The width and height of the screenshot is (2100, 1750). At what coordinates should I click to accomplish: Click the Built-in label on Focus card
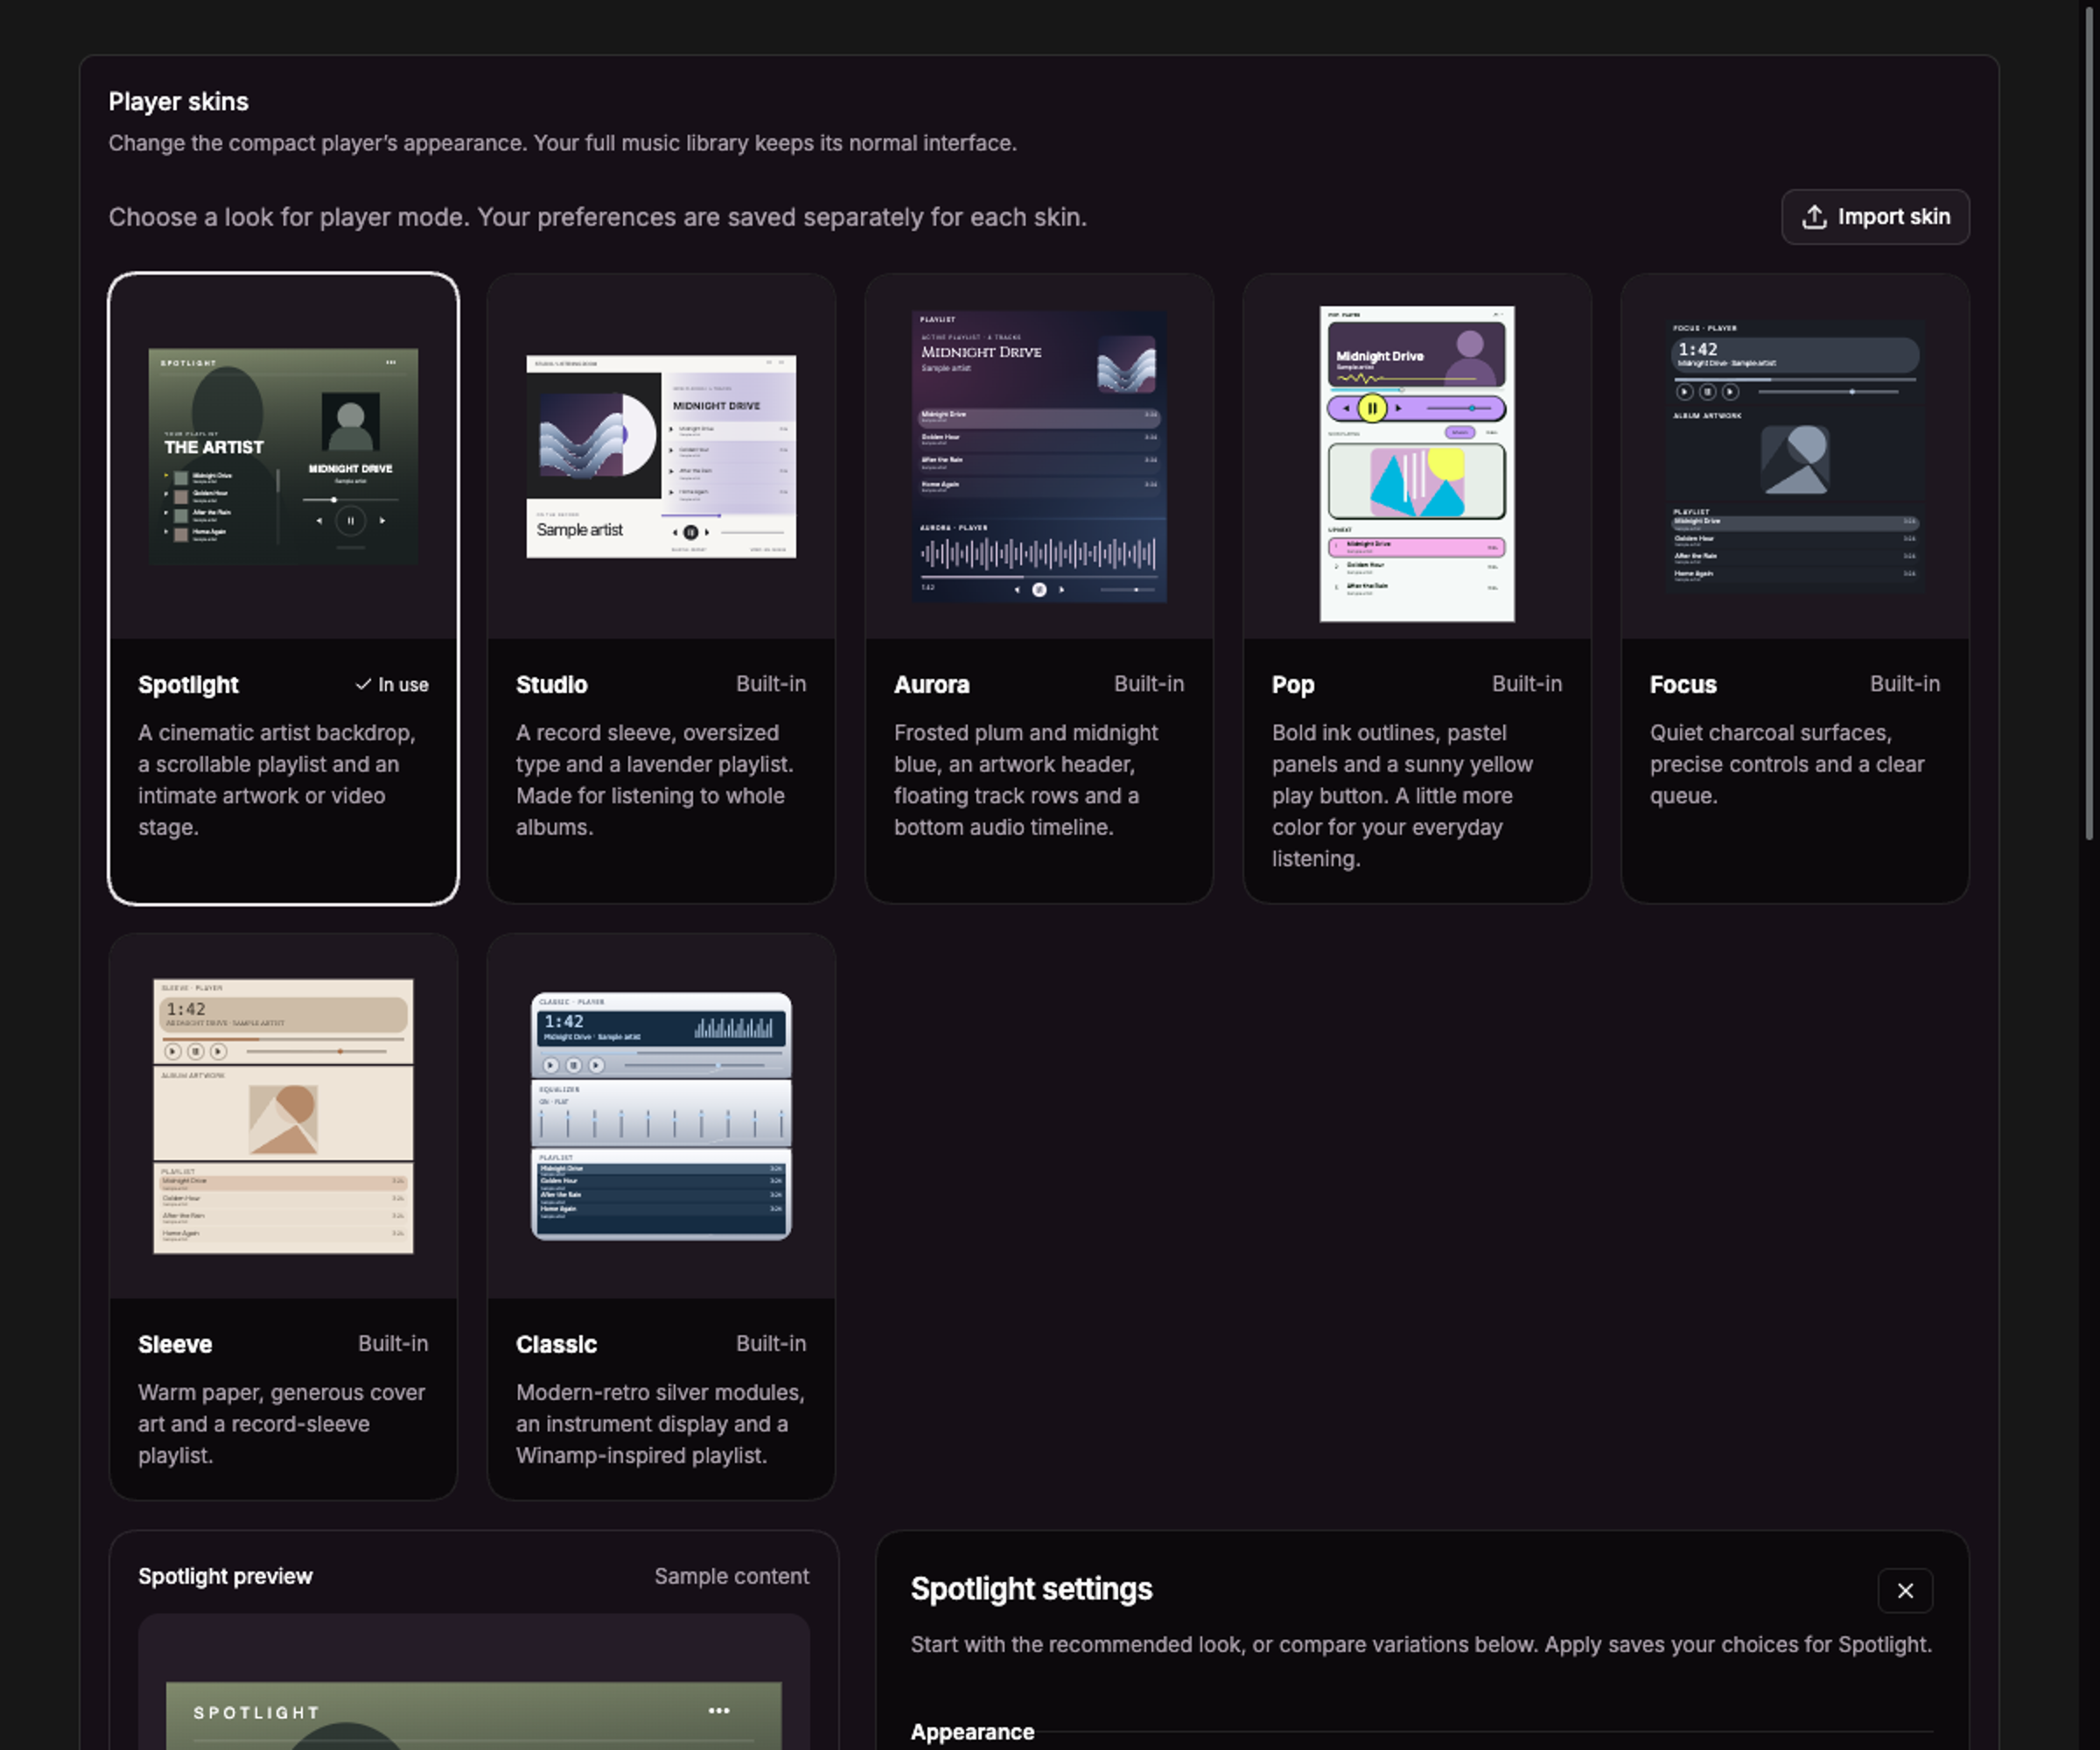point(1905,684)
